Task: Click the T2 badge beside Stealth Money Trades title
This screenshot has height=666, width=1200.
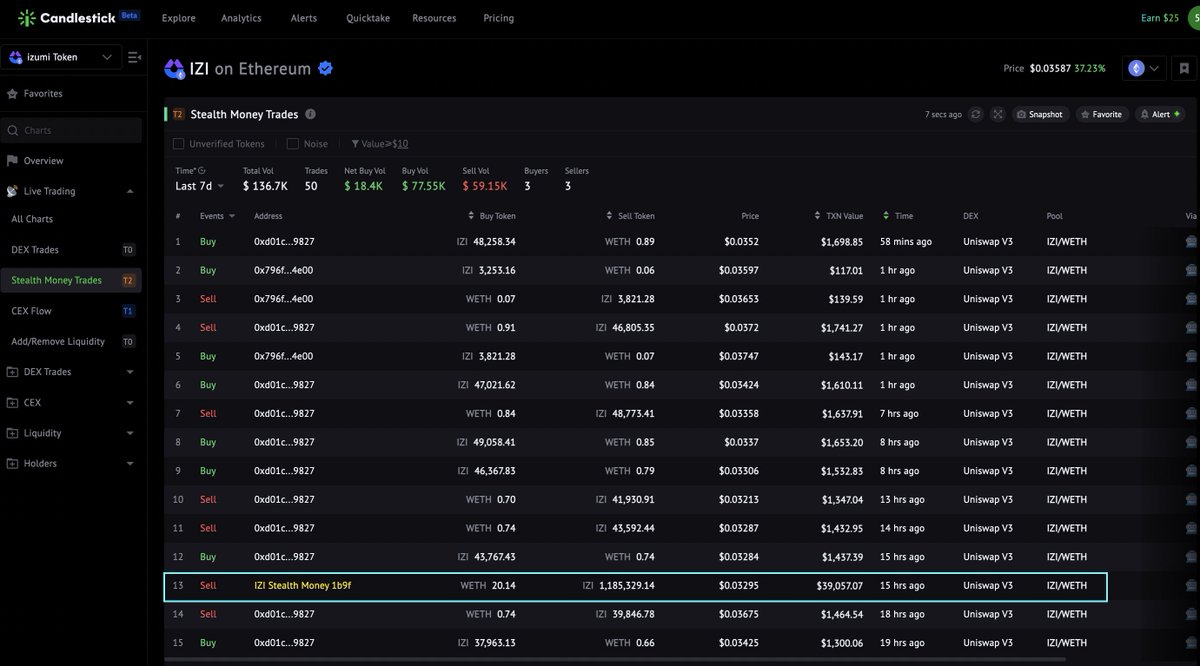Action: tap(178, 115)
